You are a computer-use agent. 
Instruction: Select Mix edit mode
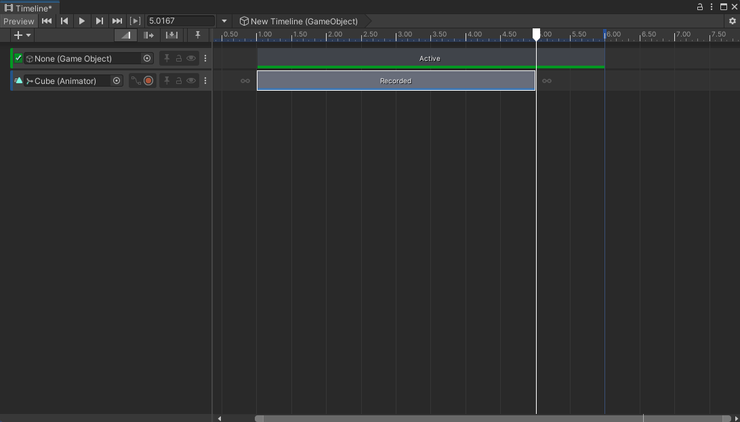(126, 35)
